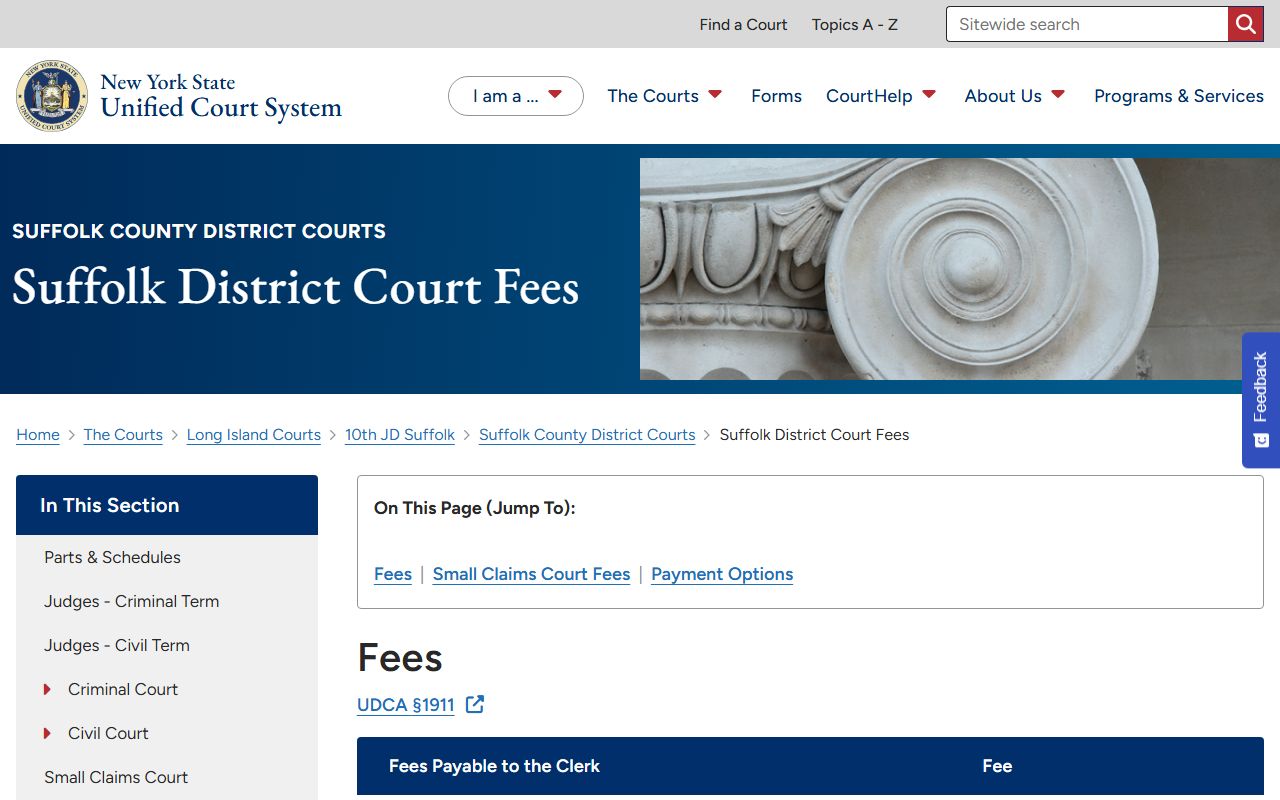Open Small Claims Court sidebar item
Image resolution: width=1280 pixels, height=800 pixels.
coord(116,777)
